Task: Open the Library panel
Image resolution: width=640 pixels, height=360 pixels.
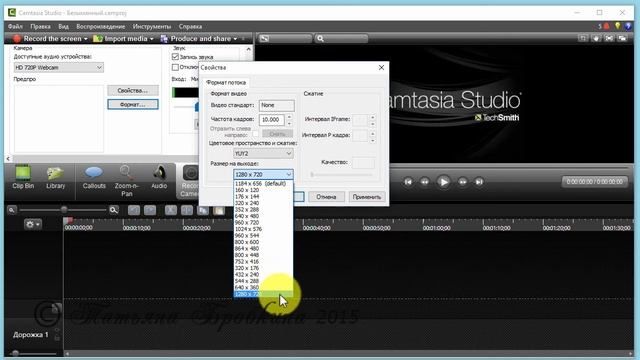Action: tap(56, 177)
